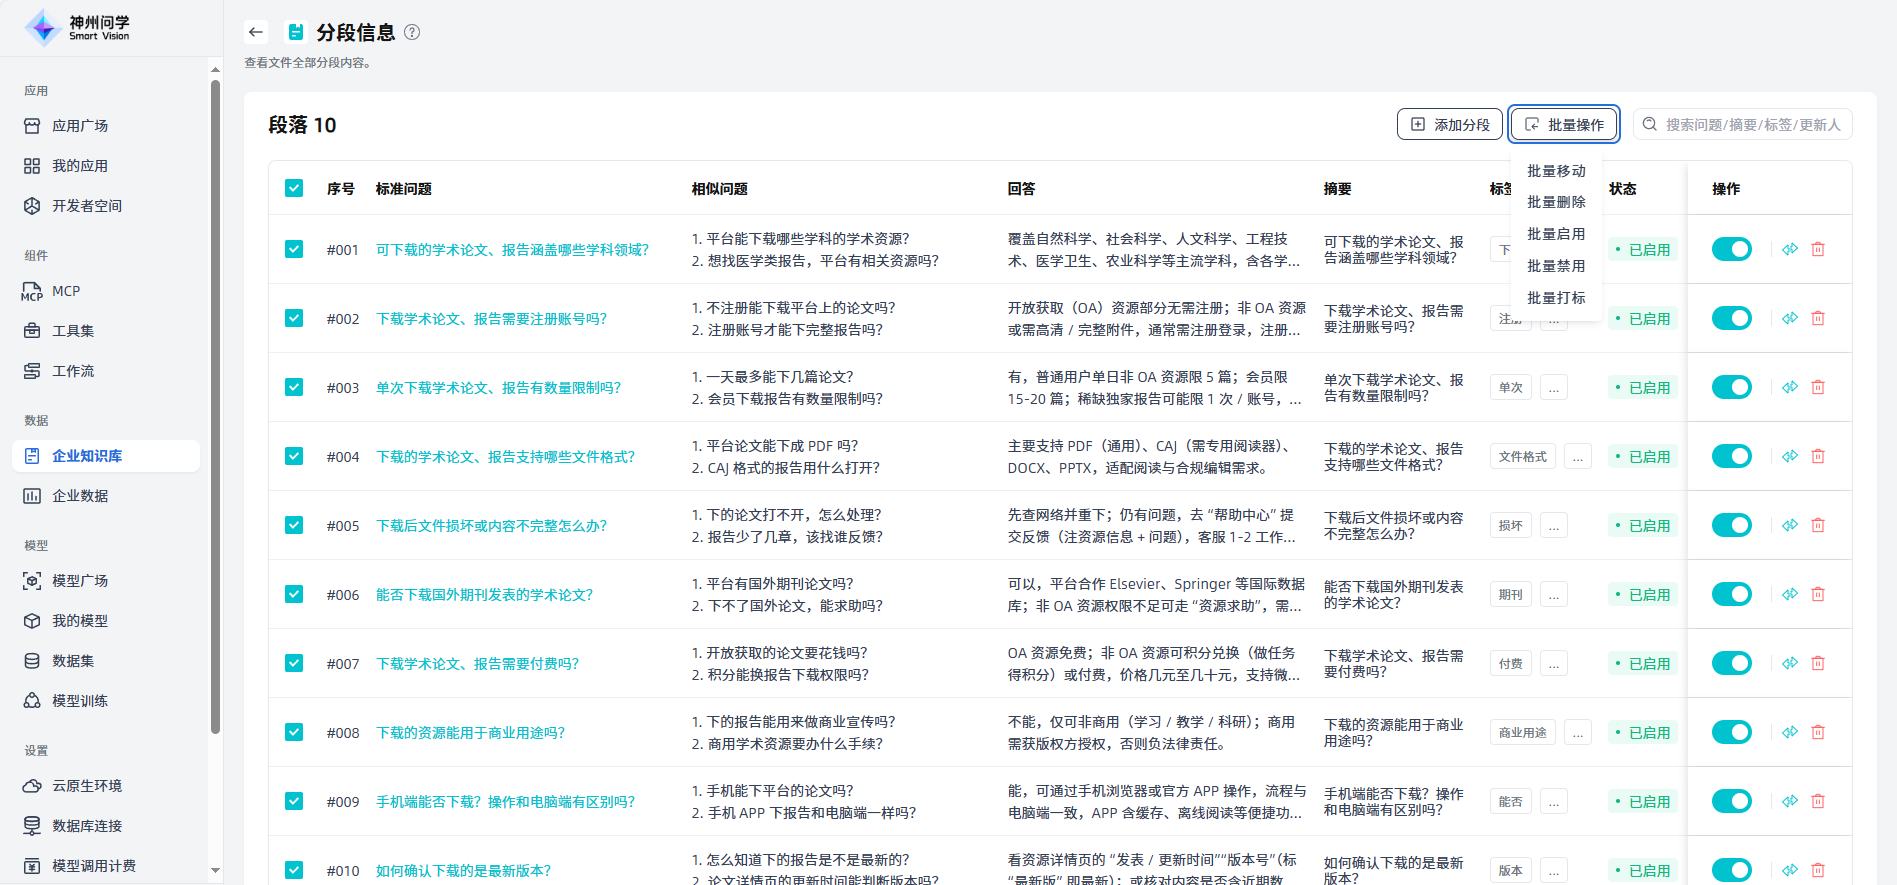
Task: Select 批量删除 from the dropdown menu
Action: coord(1556,202)
